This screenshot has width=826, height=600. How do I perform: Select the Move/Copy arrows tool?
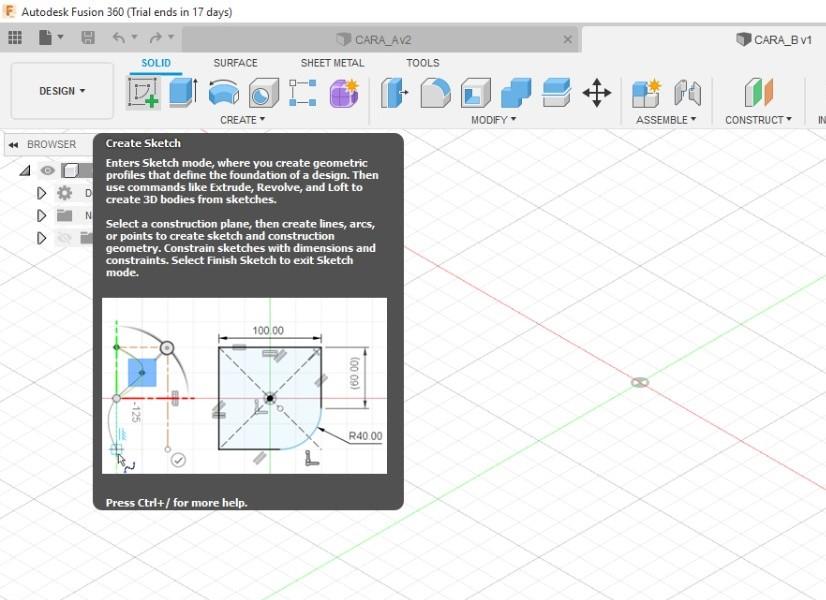(x=597, y=93)
